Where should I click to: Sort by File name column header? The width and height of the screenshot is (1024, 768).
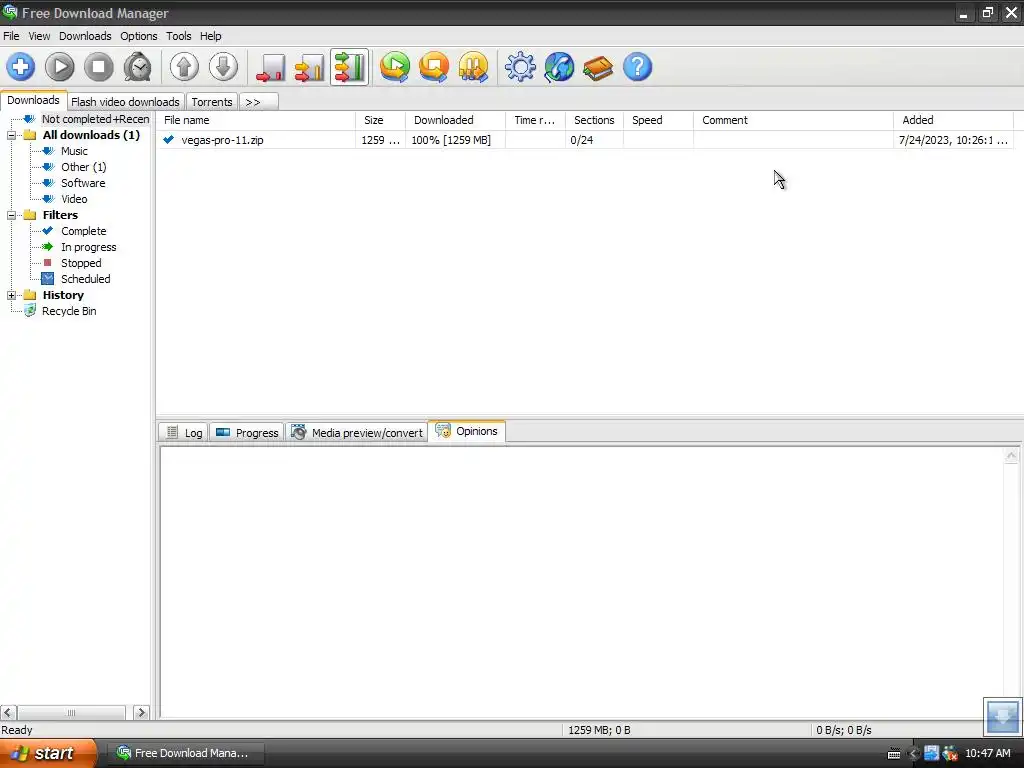coord(256,120)
